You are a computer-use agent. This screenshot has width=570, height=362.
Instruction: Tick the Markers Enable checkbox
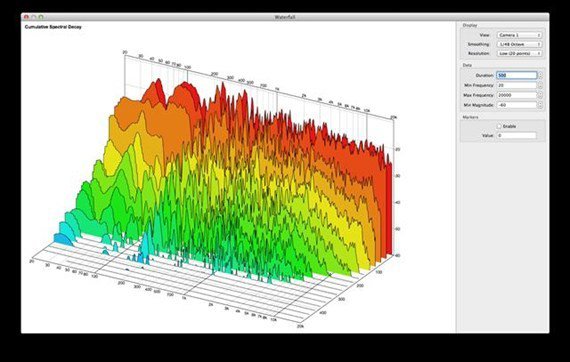point(499,126)
